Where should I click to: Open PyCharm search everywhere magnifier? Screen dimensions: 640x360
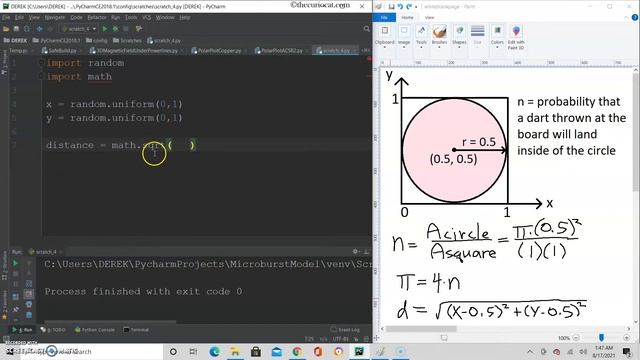[366, 29]
